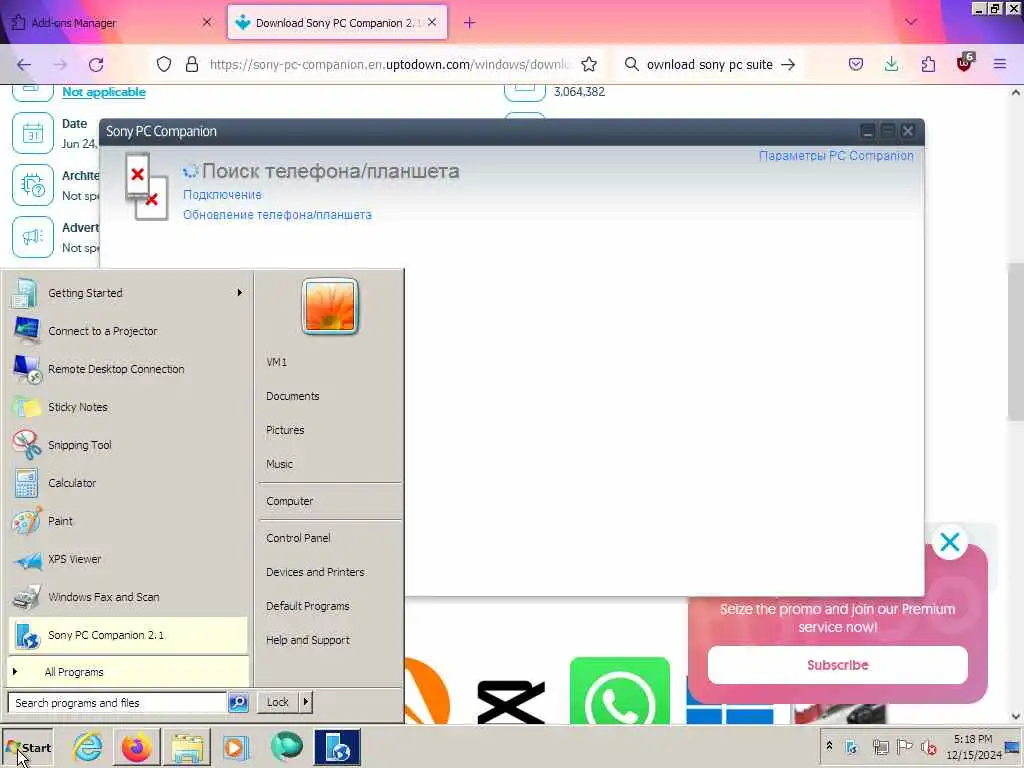The height and width of the screenshot is (768, 1024).
Task: Click the Subscribe button
Action: coord(837,665)
